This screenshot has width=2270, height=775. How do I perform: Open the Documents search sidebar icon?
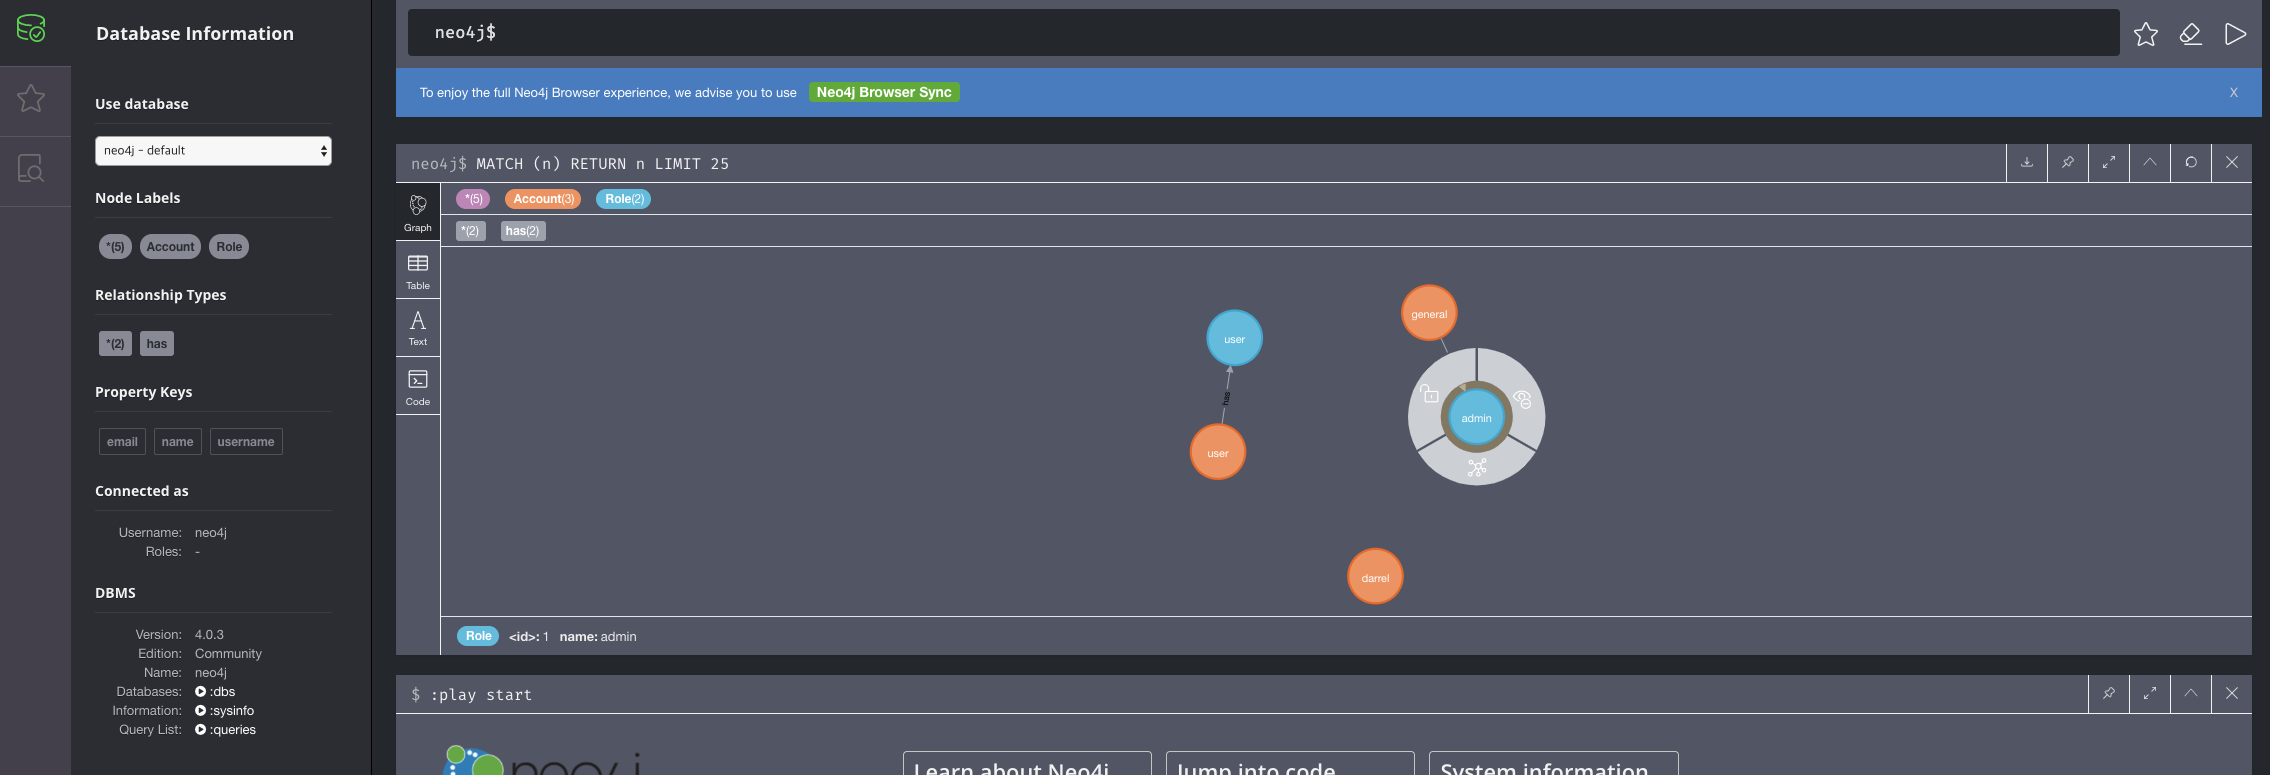pos(31,168)
